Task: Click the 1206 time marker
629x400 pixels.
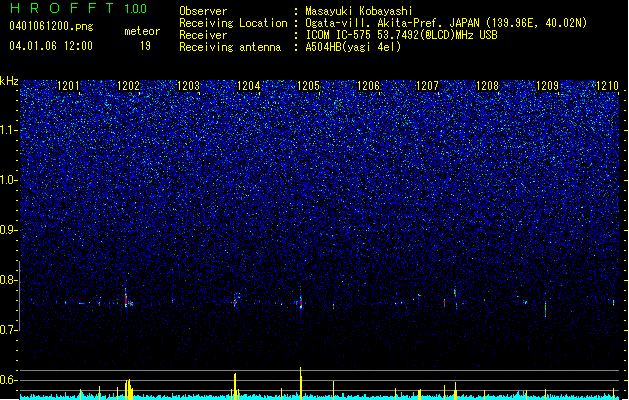Action: pyautogui.click(x=368, y=86)
